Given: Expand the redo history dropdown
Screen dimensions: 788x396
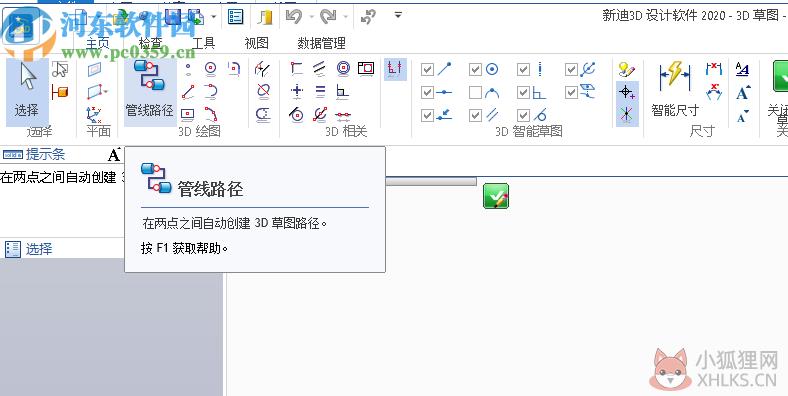Looking at the screenshot, I should tap(346, 17).
